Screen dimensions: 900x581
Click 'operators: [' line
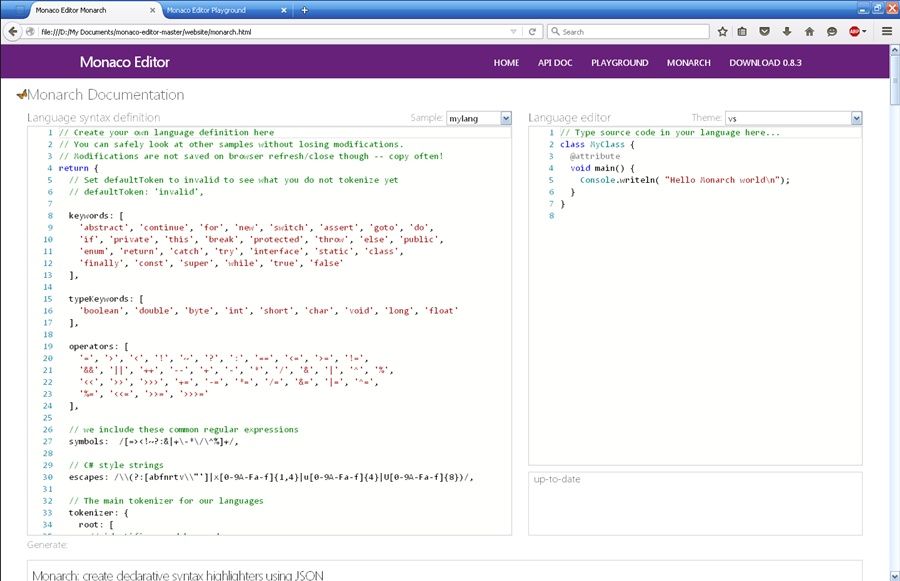(99, 346)
